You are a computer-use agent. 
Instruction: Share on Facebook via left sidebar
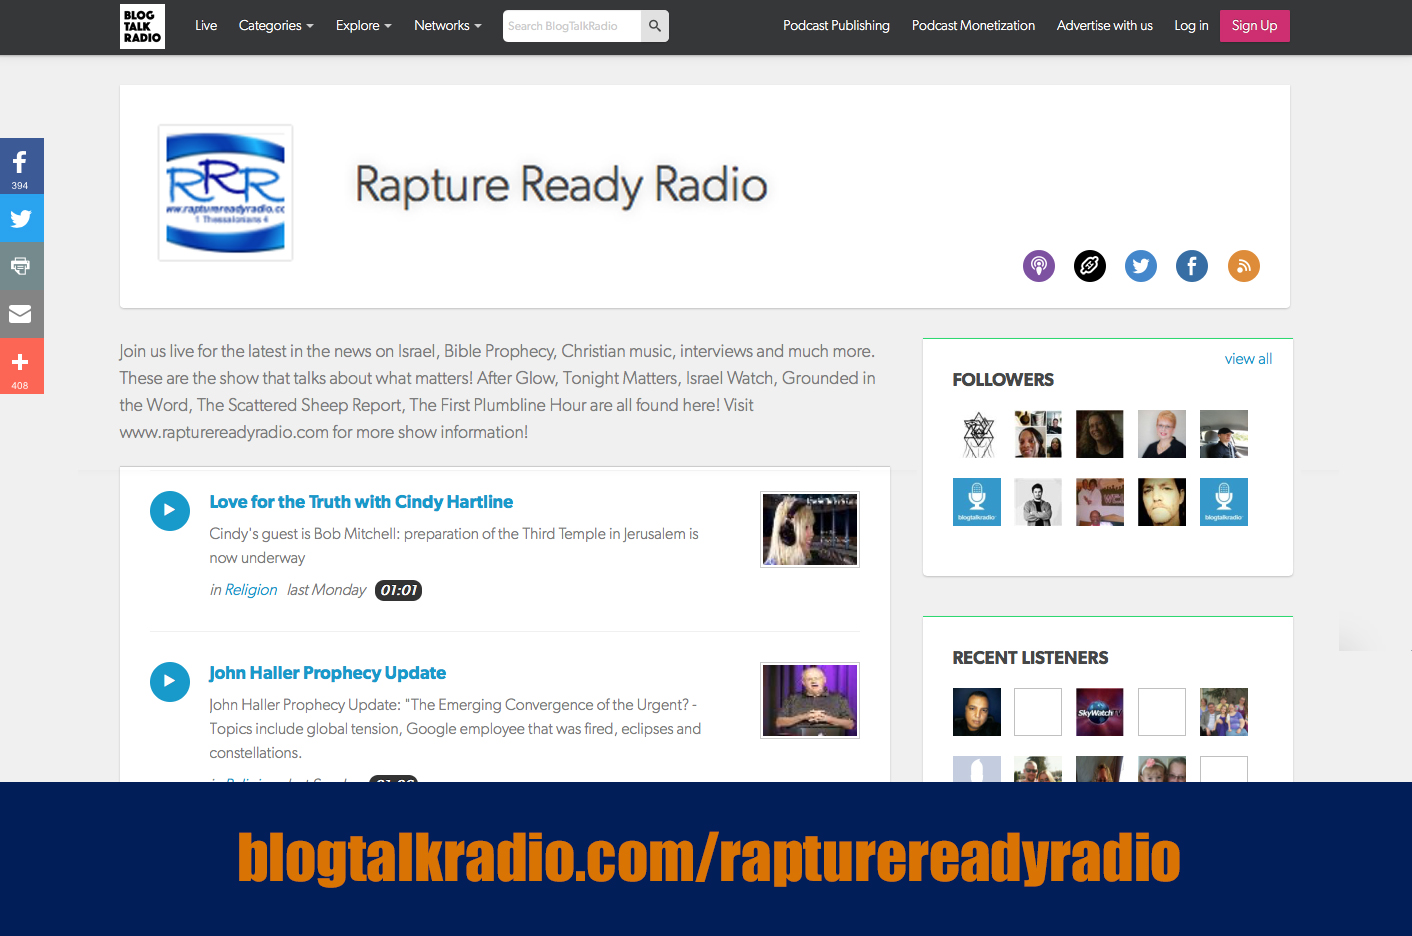(21, 165)
